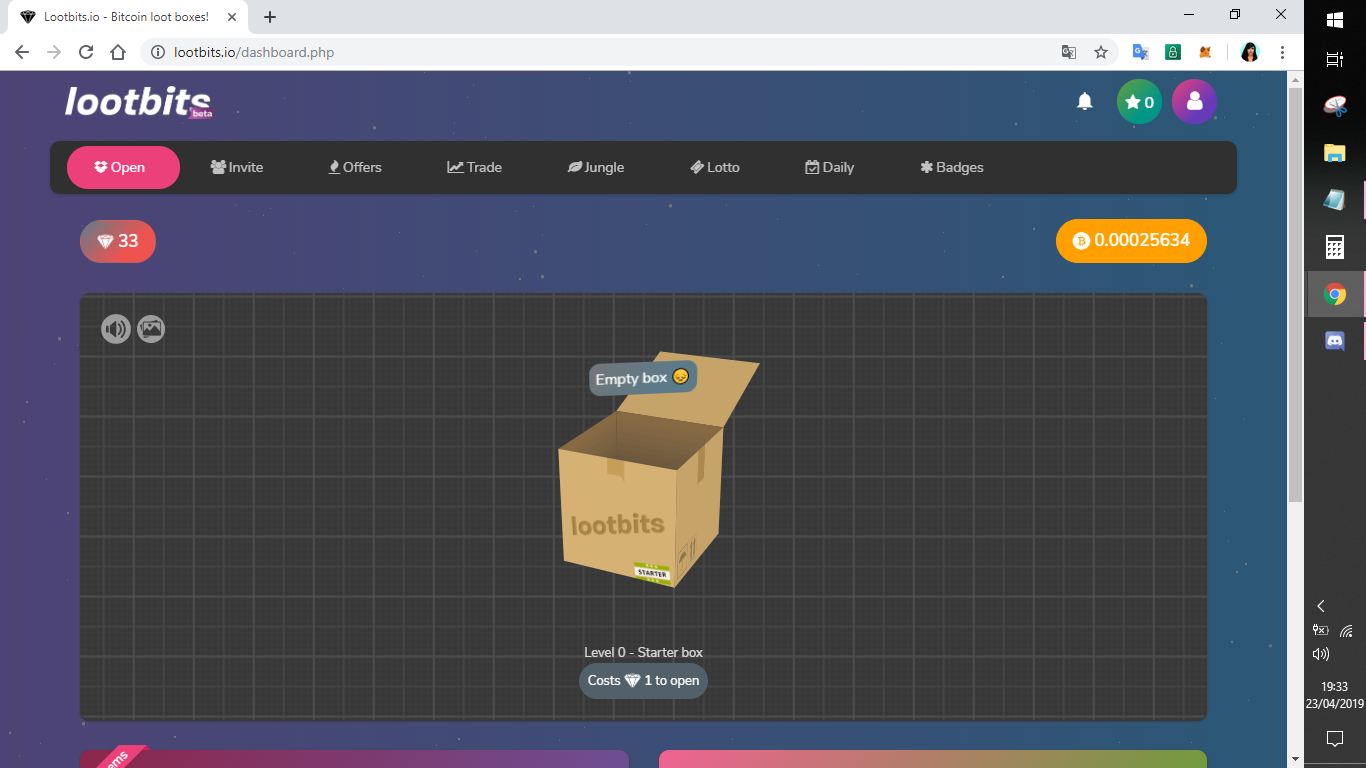Open Discord from the taskbar

(x=1335, y=342)
